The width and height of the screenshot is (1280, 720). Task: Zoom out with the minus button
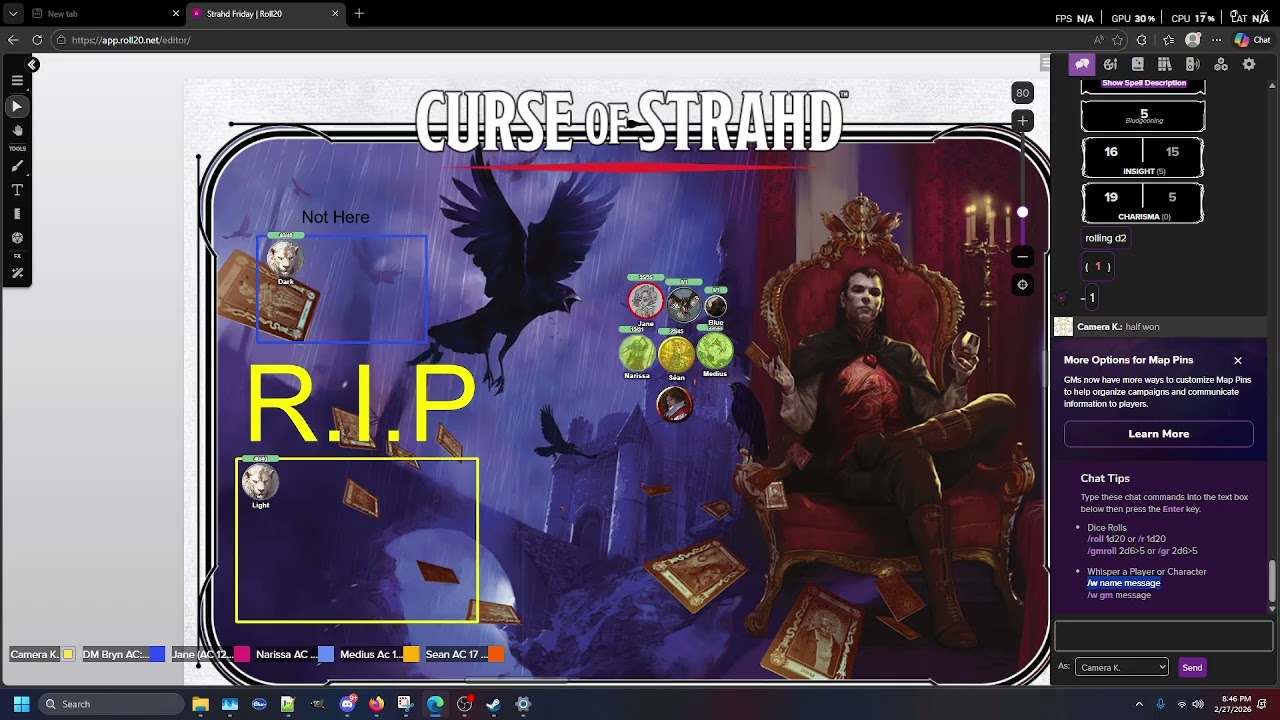pos(1022,257)
